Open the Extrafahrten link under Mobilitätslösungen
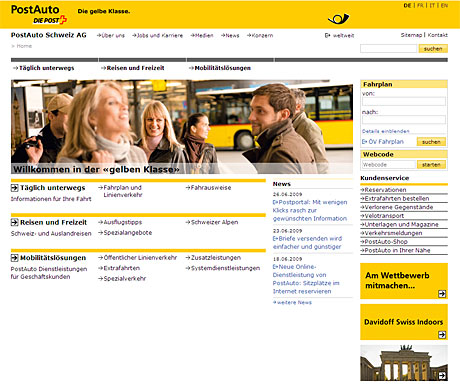 tap(119, 268)
